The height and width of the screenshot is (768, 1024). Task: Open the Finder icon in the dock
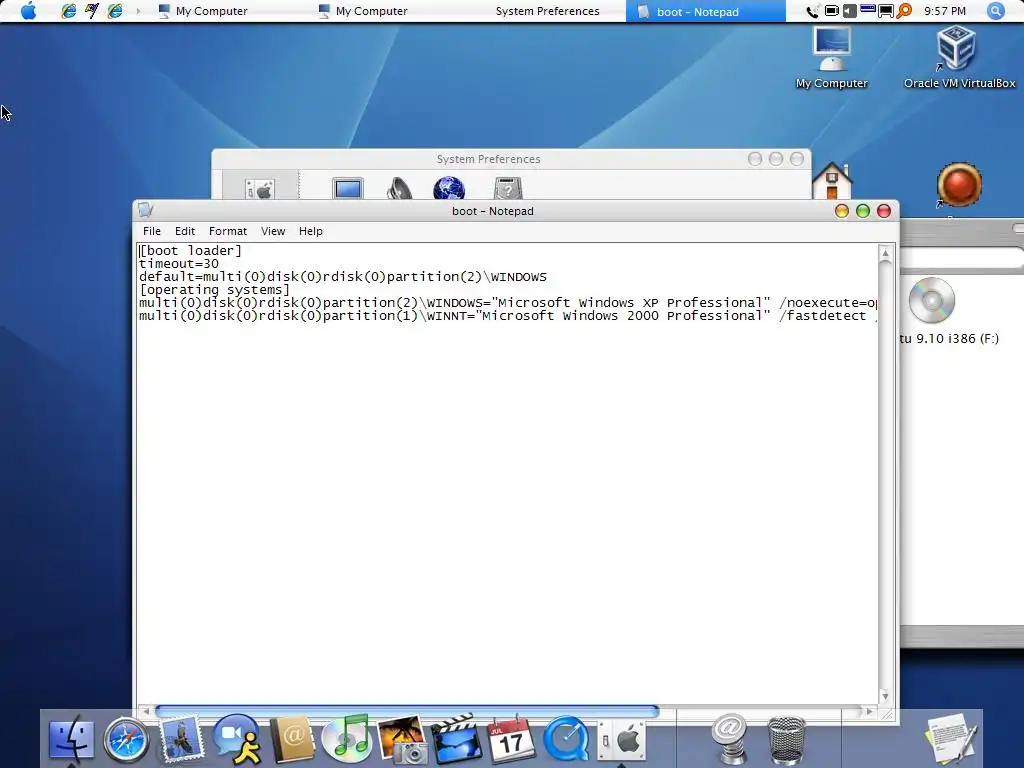tap(72, 740)
